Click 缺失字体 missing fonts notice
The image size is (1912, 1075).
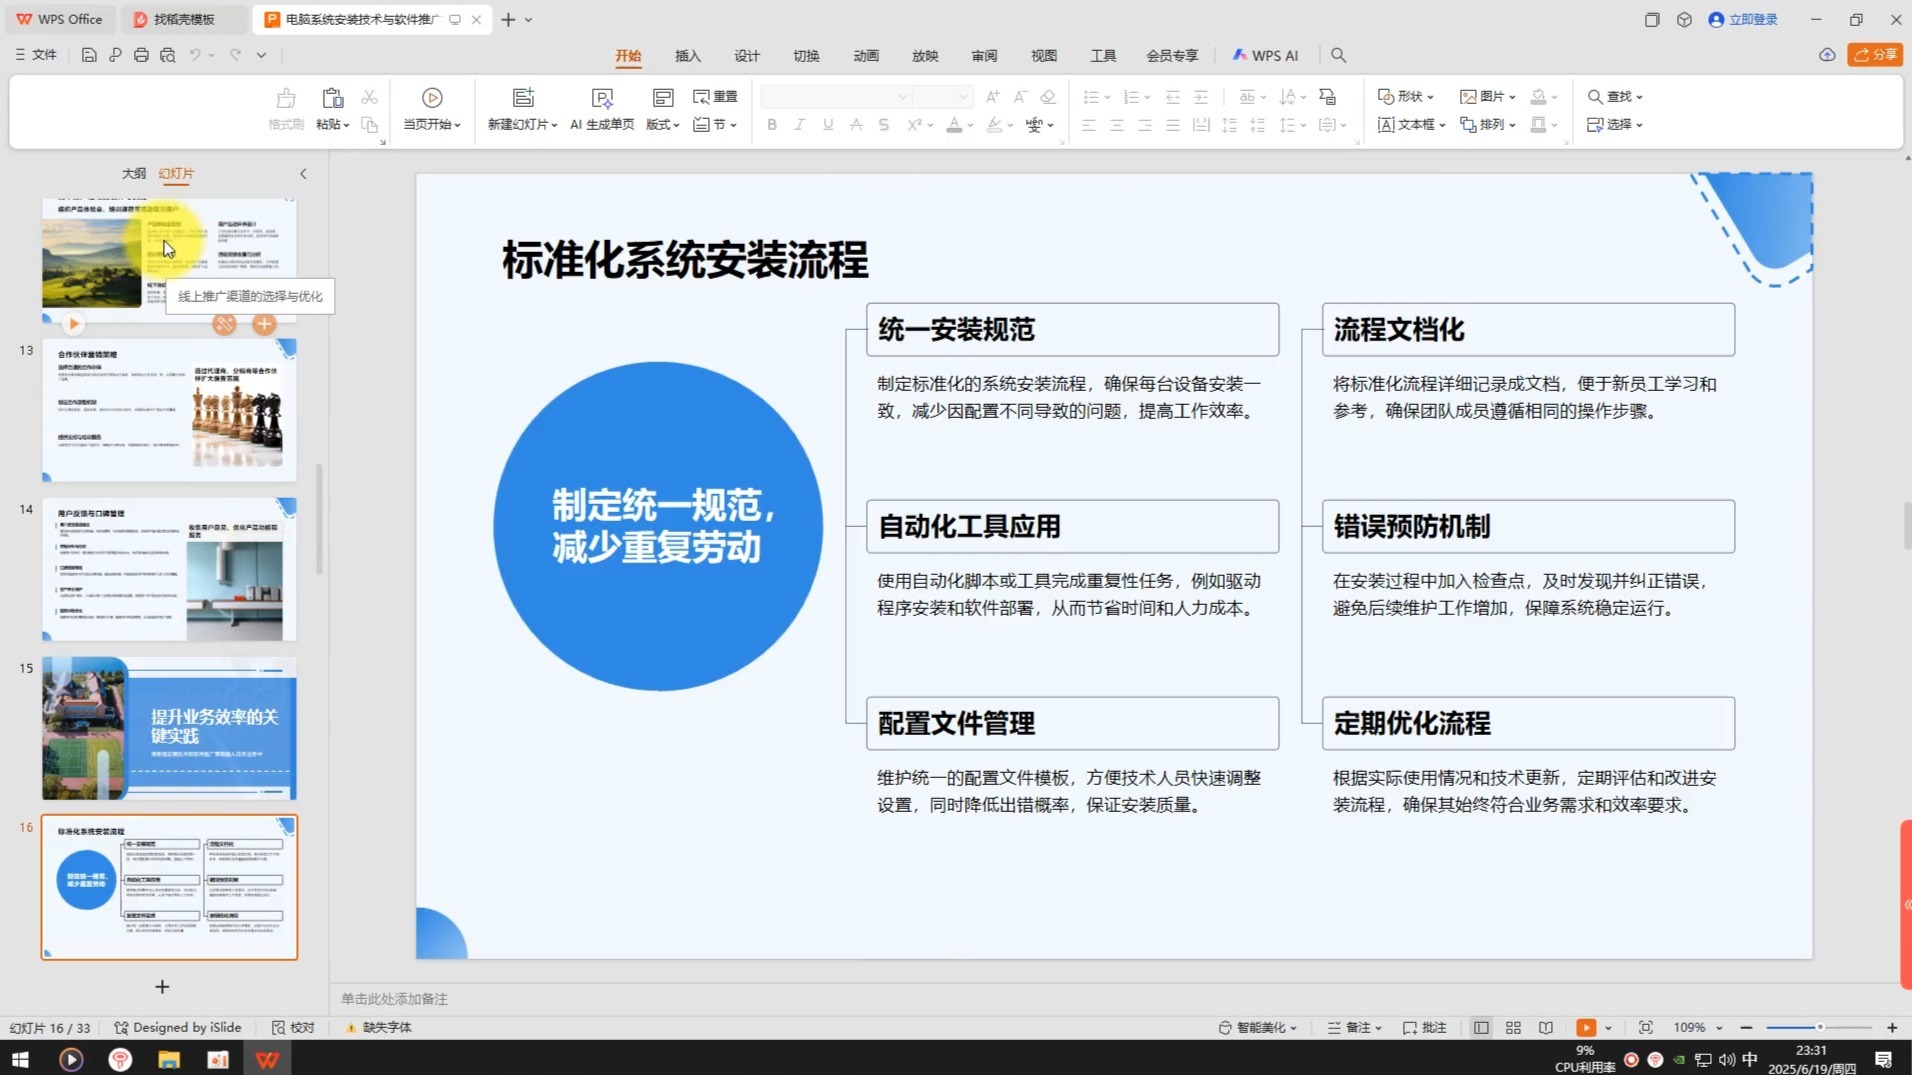tap(379, 1027)
